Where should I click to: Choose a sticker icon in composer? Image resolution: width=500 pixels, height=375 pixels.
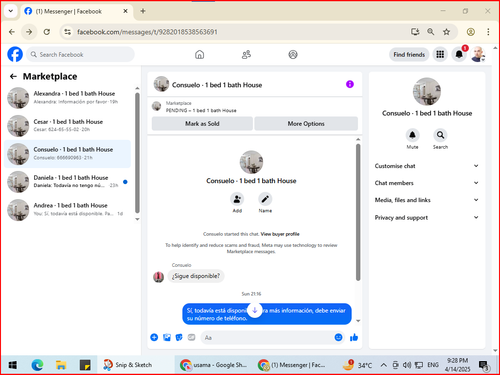[179, 337]
